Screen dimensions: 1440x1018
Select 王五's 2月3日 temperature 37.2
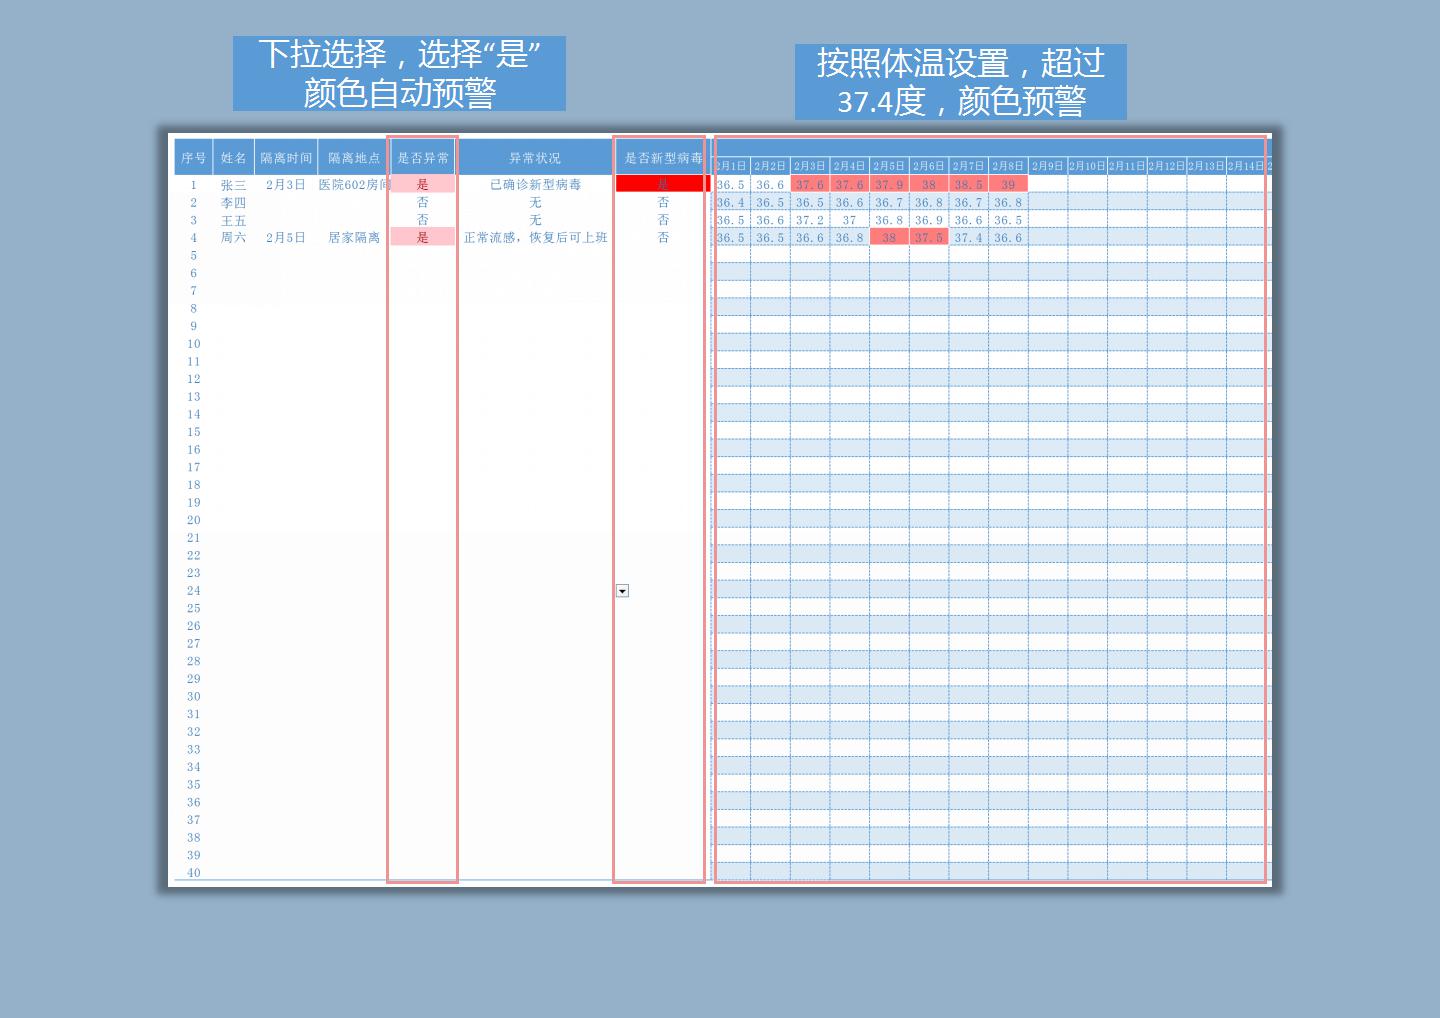tap(810, 220)
